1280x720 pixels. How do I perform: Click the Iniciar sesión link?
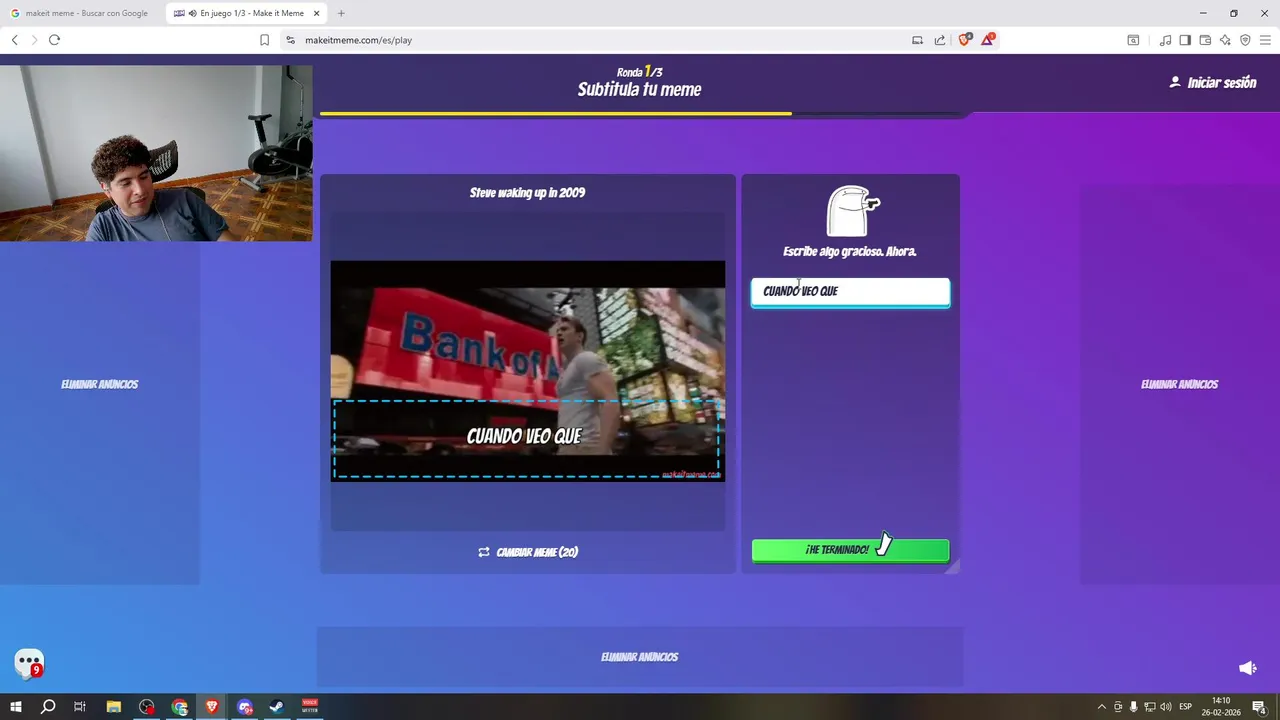[1221, 83]
